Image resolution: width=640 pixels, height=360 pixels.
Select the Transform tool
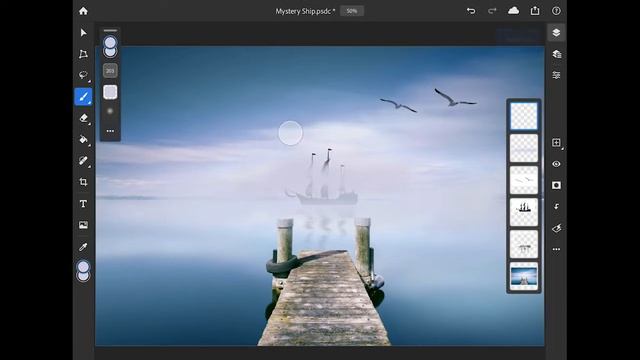[83, 54]
